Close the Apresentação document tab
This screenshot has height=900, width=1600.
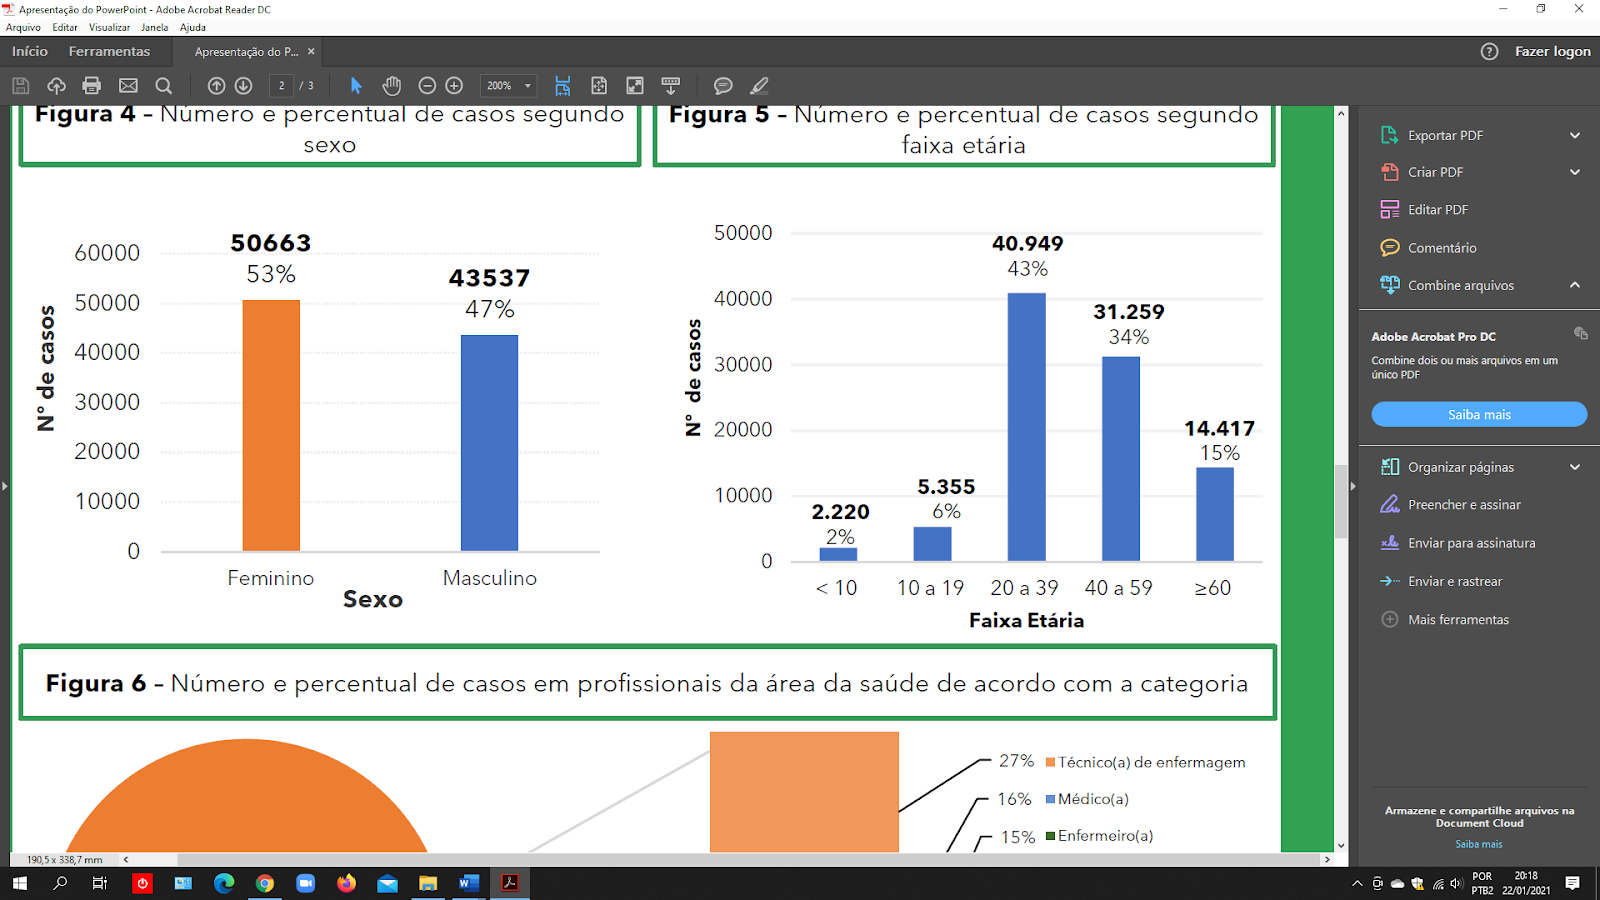(311, 52)
